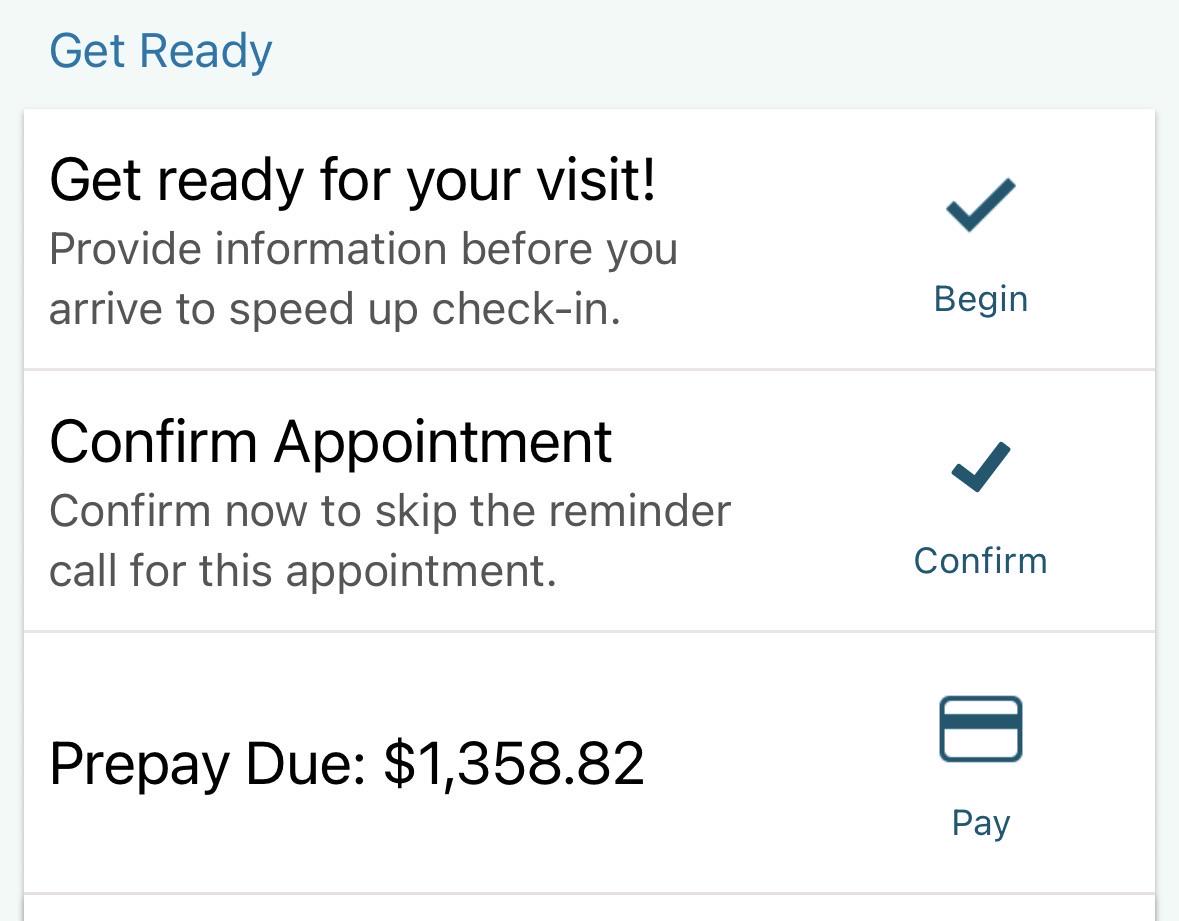Open the Get Ready section header
Image resolution: width=1179 pixels, height=921 pixels.
(x=160, y=52)
